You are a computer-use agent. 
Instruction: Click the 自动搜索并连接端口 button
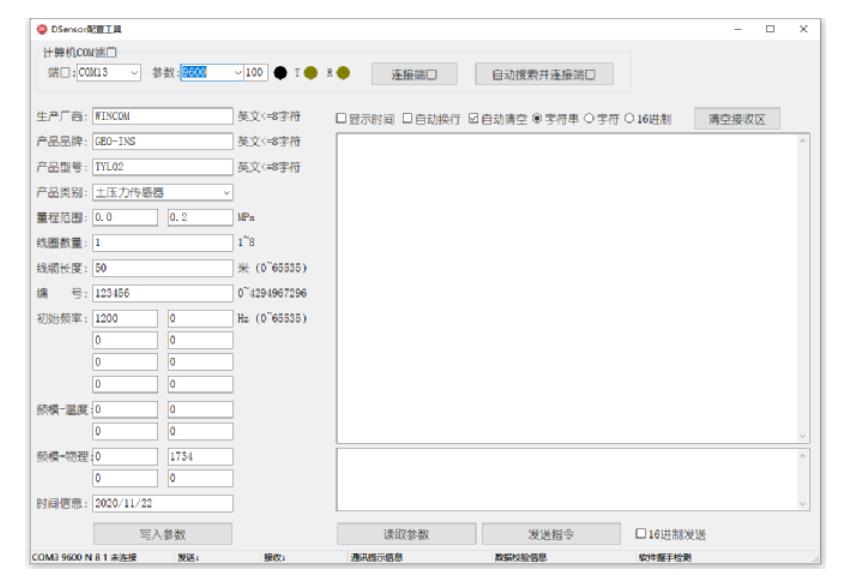[x=544, y=74]
